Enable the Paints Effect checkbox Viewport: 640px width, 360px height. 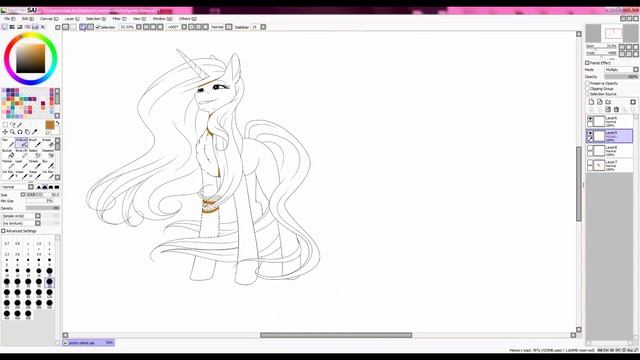587,63
